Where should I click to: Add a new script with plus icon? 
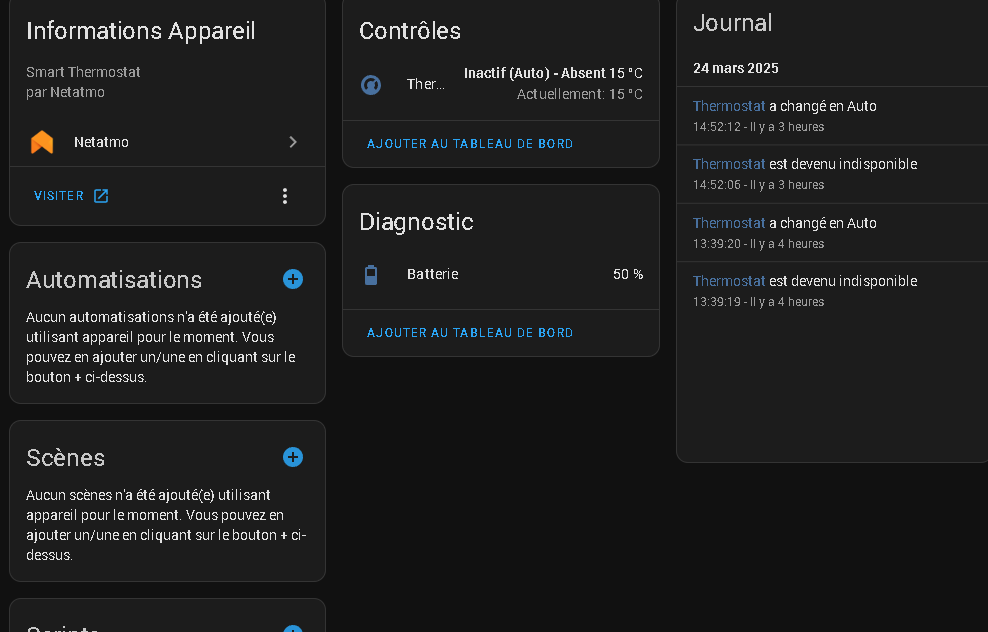(x=293, y=627)
